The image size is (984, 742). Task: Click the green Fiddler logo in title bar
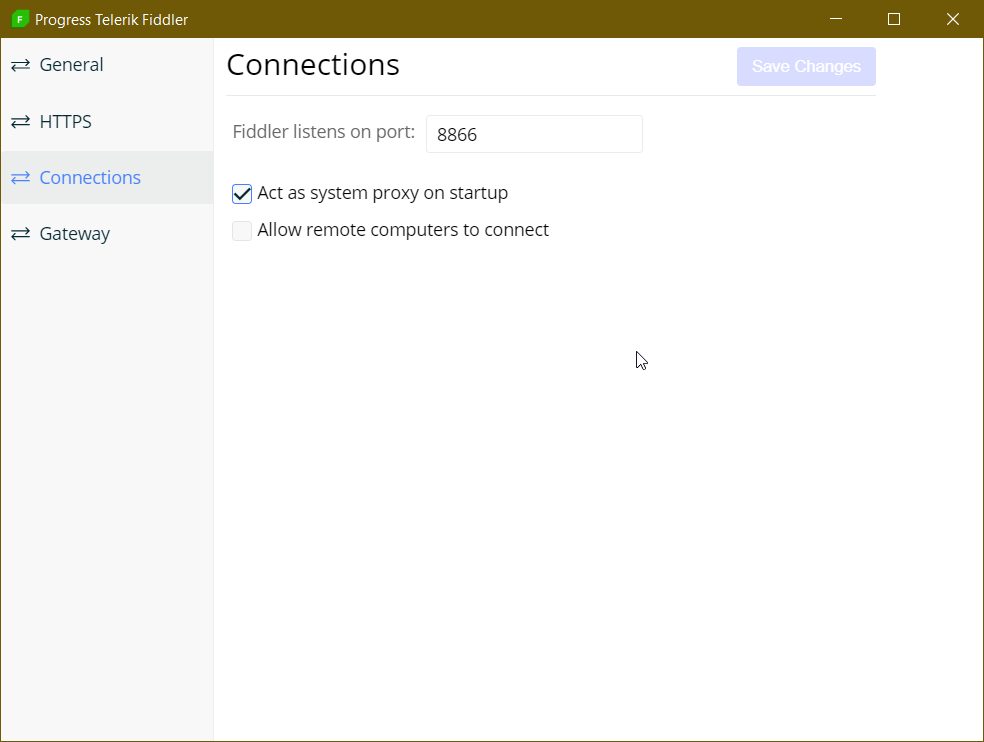(20, 19)
